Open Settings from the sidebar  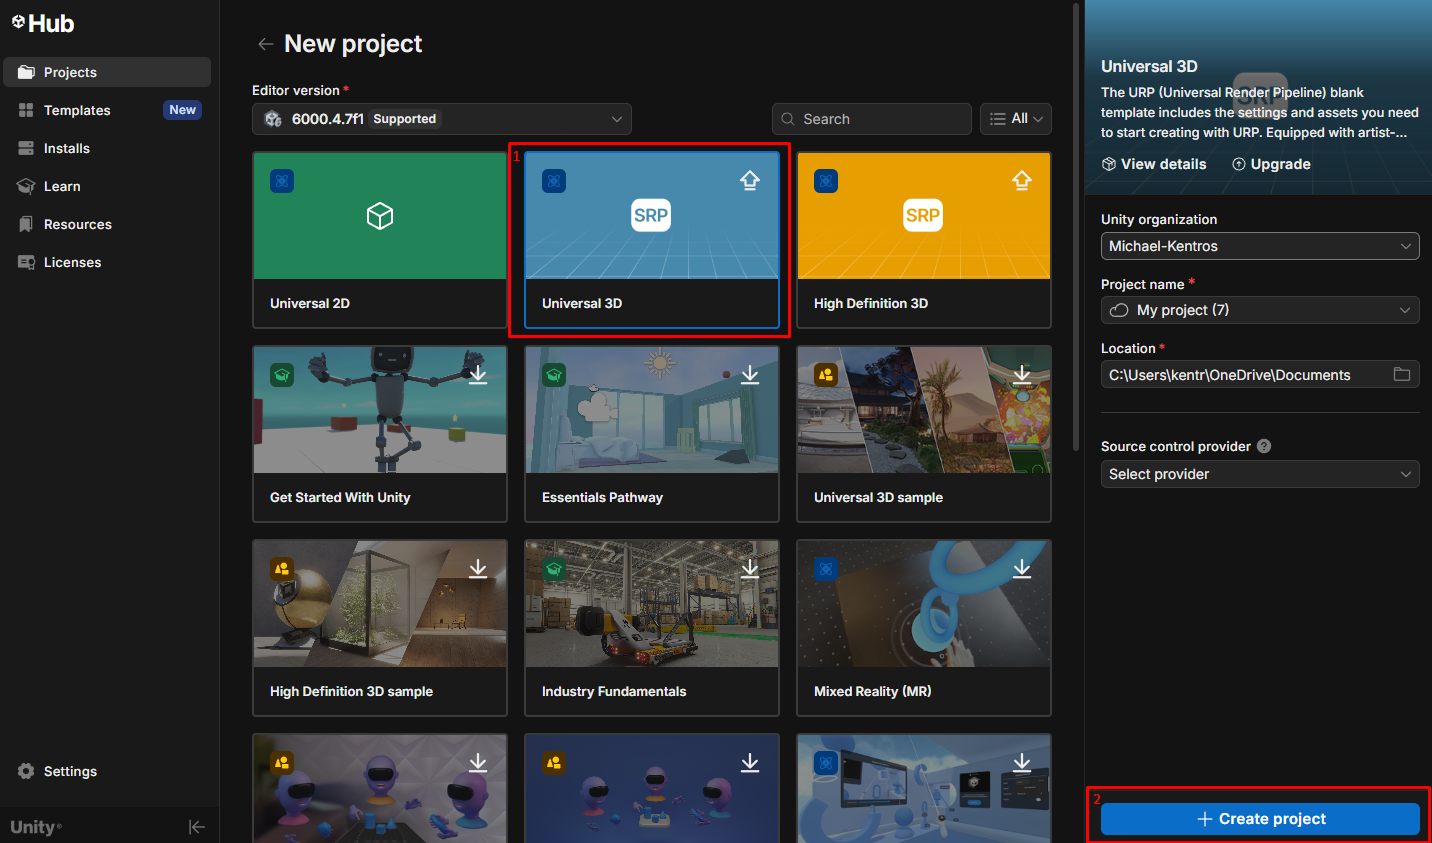pos(58,771)
